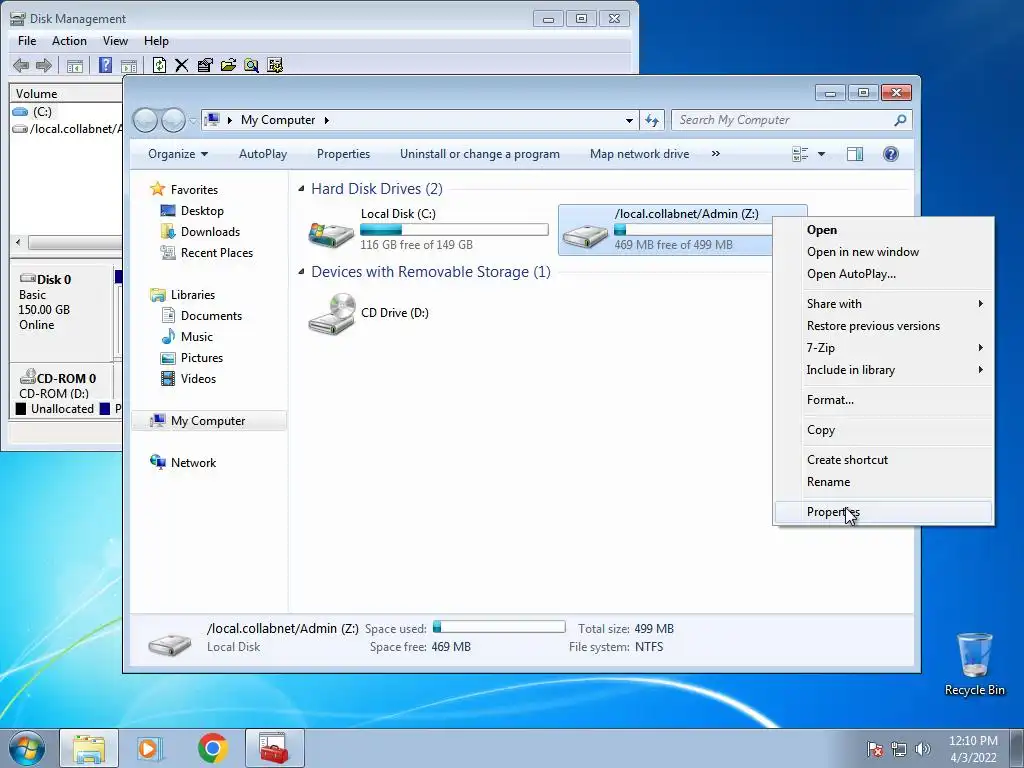Click the Disk 0 label in Disk Management

point(54,280)
